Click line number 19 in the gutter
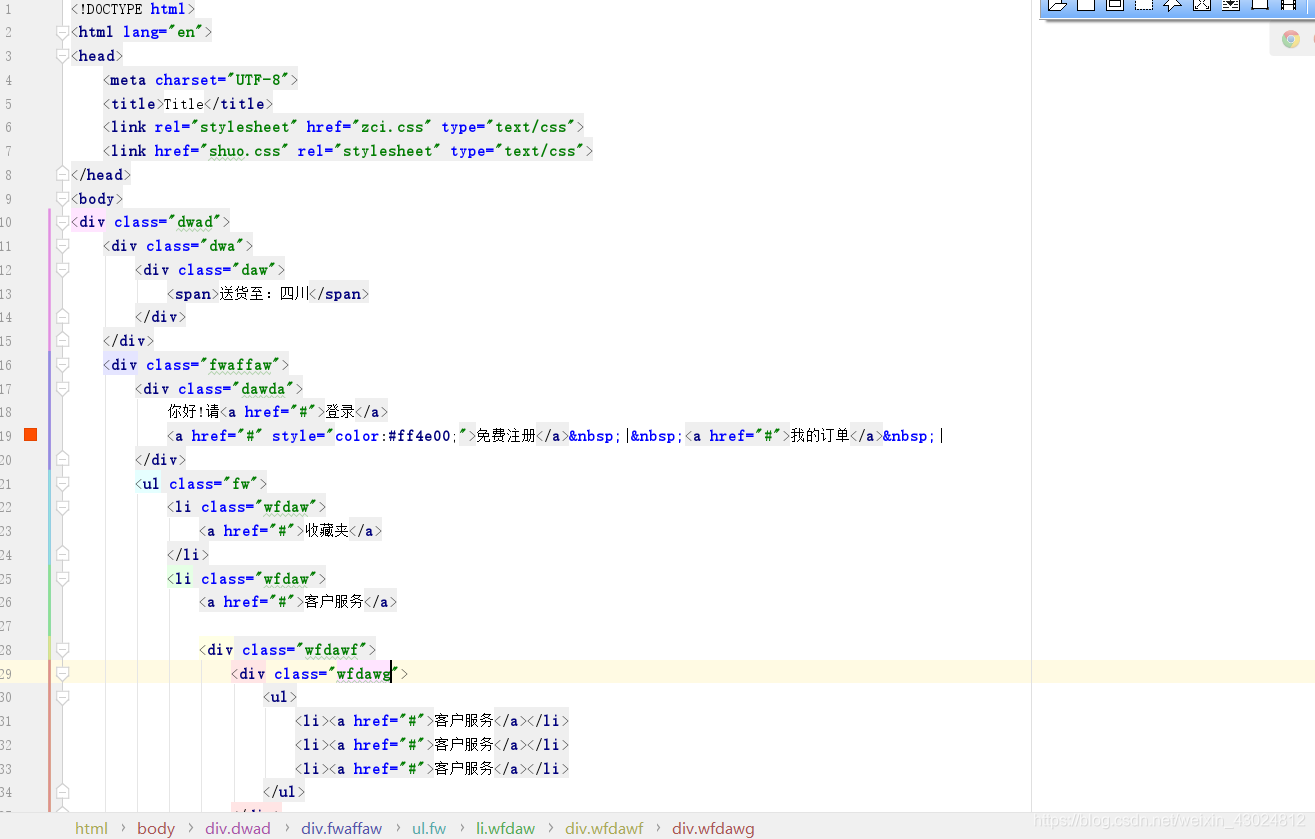 click(x=6, y=436)
